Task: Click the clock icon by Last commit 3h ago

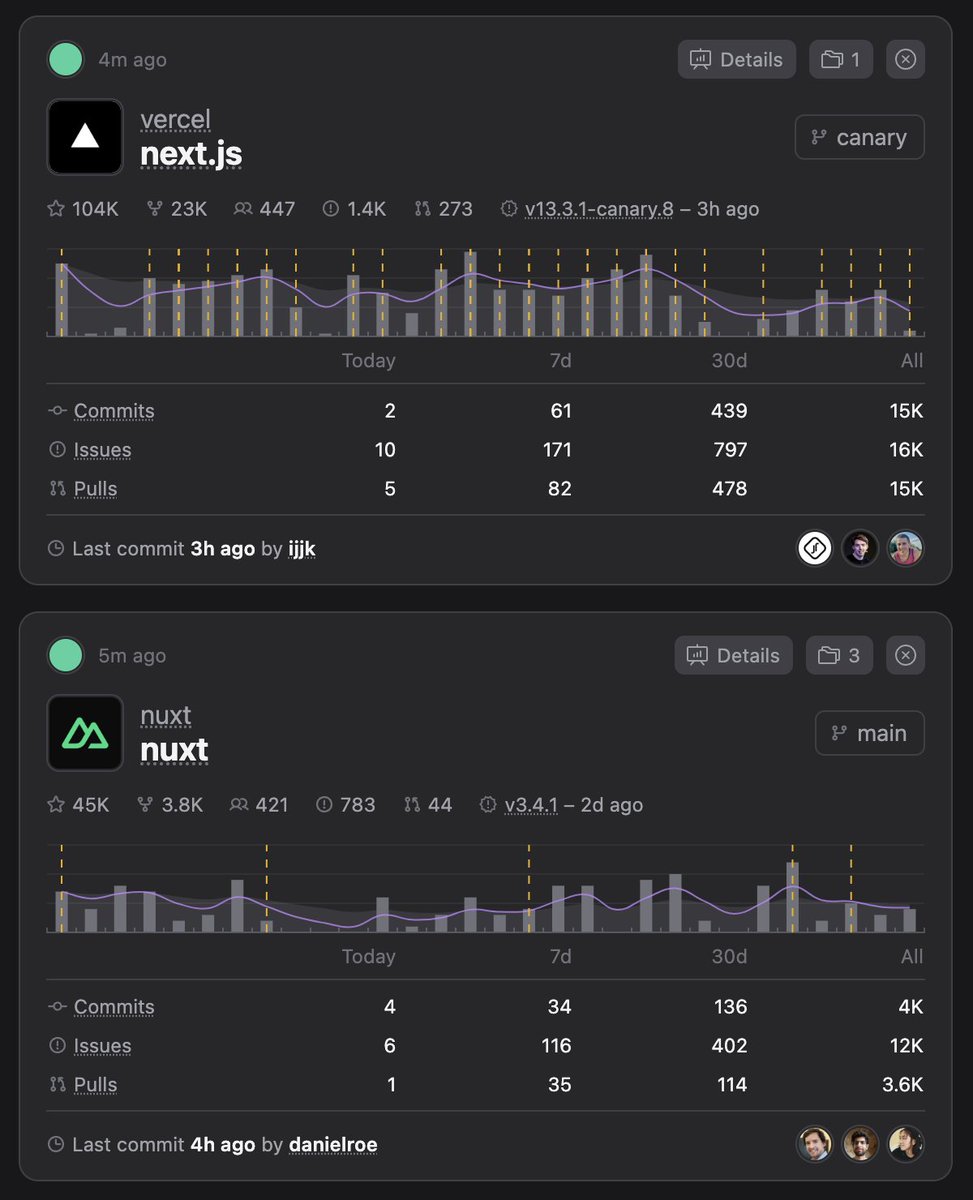Action: point(56,549)
